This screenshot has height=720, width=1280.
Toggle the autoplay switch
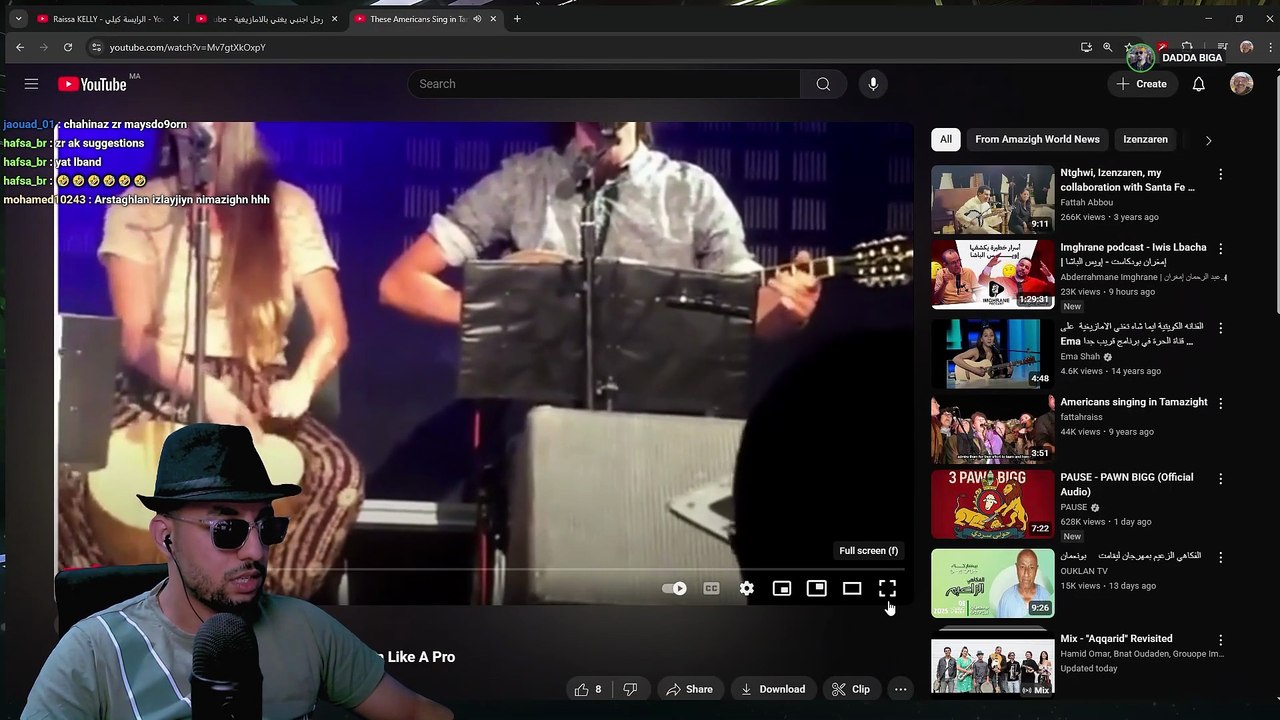click(675, 589)
